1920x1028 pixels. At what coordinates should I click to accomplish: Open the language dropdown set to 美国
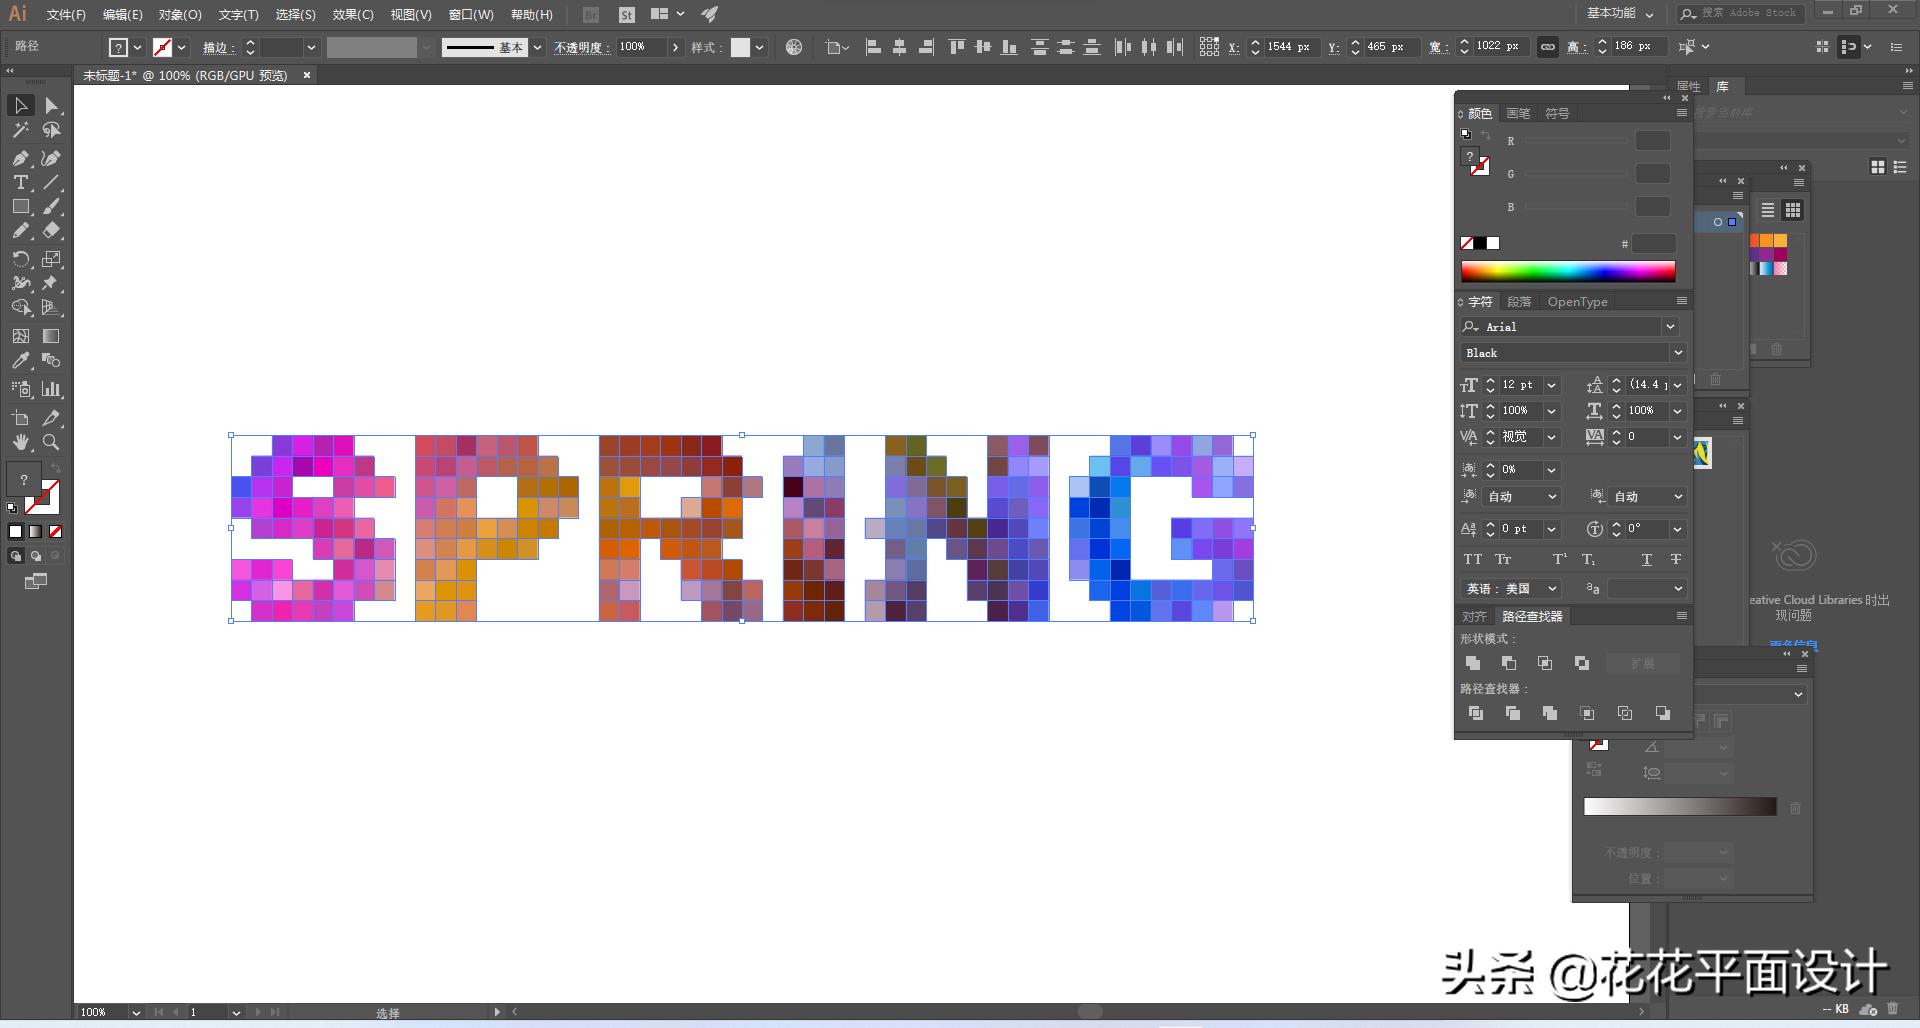1551,588
